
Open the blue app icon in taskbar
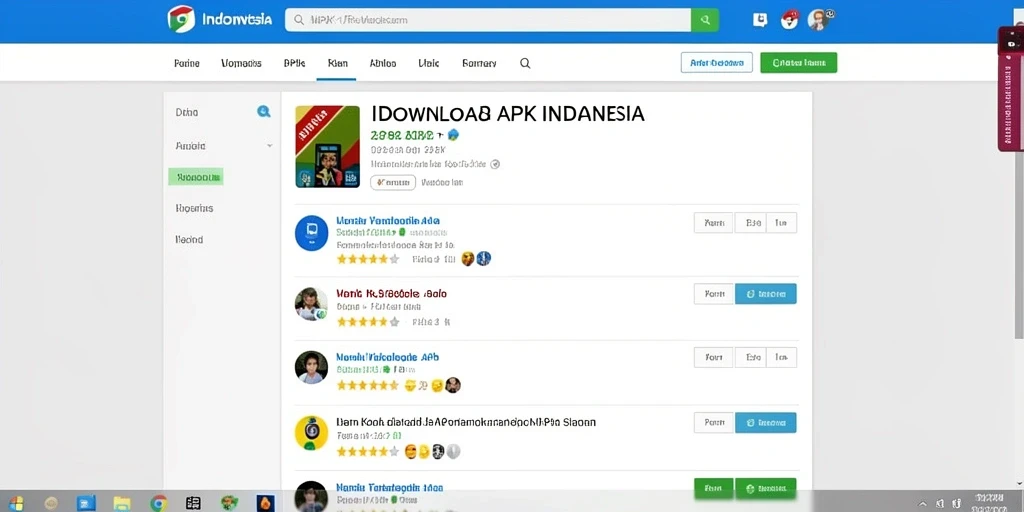coord(86,503)
